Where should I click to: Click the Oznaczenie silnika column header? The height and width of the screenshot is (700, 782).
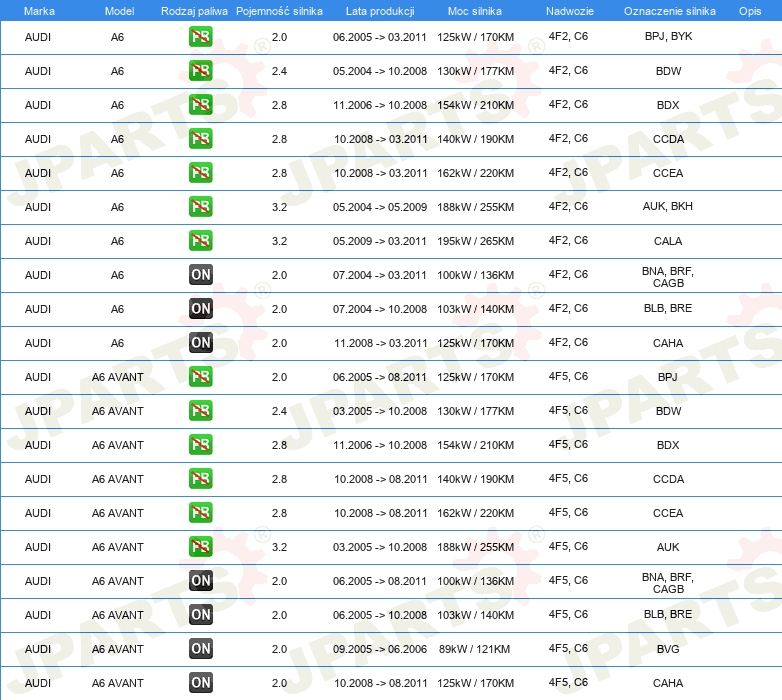(x=667, y=10)
